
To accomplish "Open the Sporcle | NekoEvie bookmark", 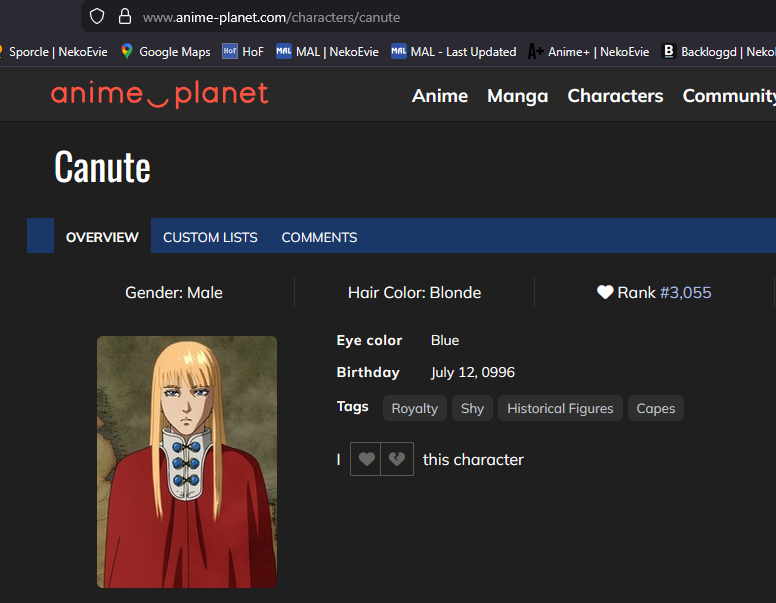I will point(53,51).
